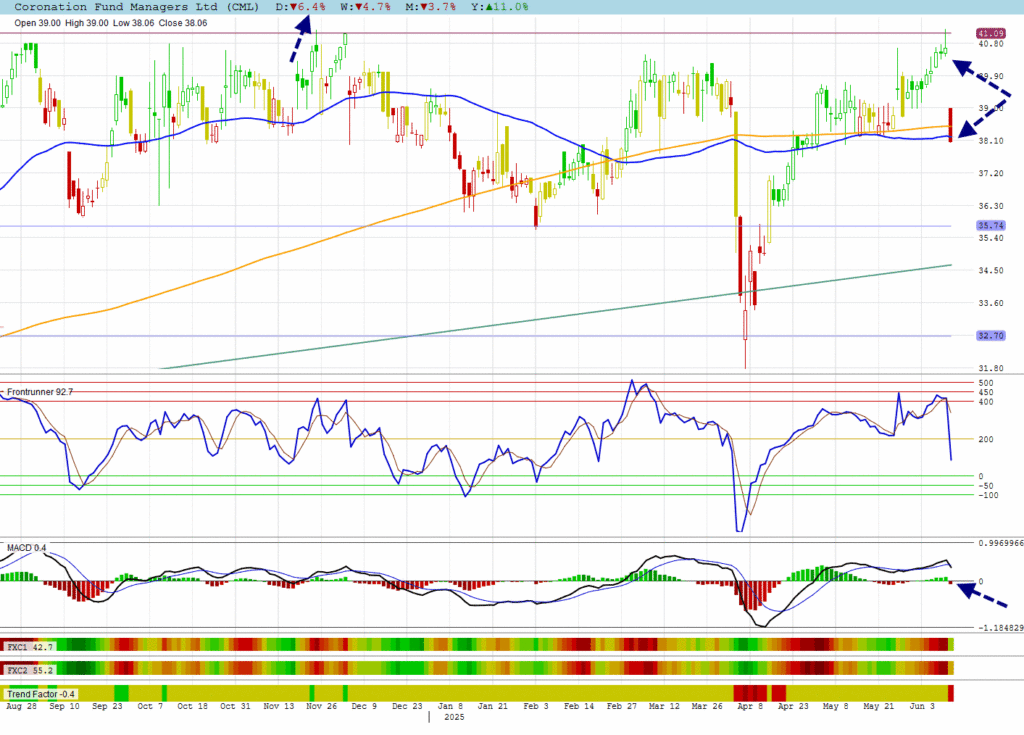Click the highlighted 35.74 support level tag

coord(991,225)
